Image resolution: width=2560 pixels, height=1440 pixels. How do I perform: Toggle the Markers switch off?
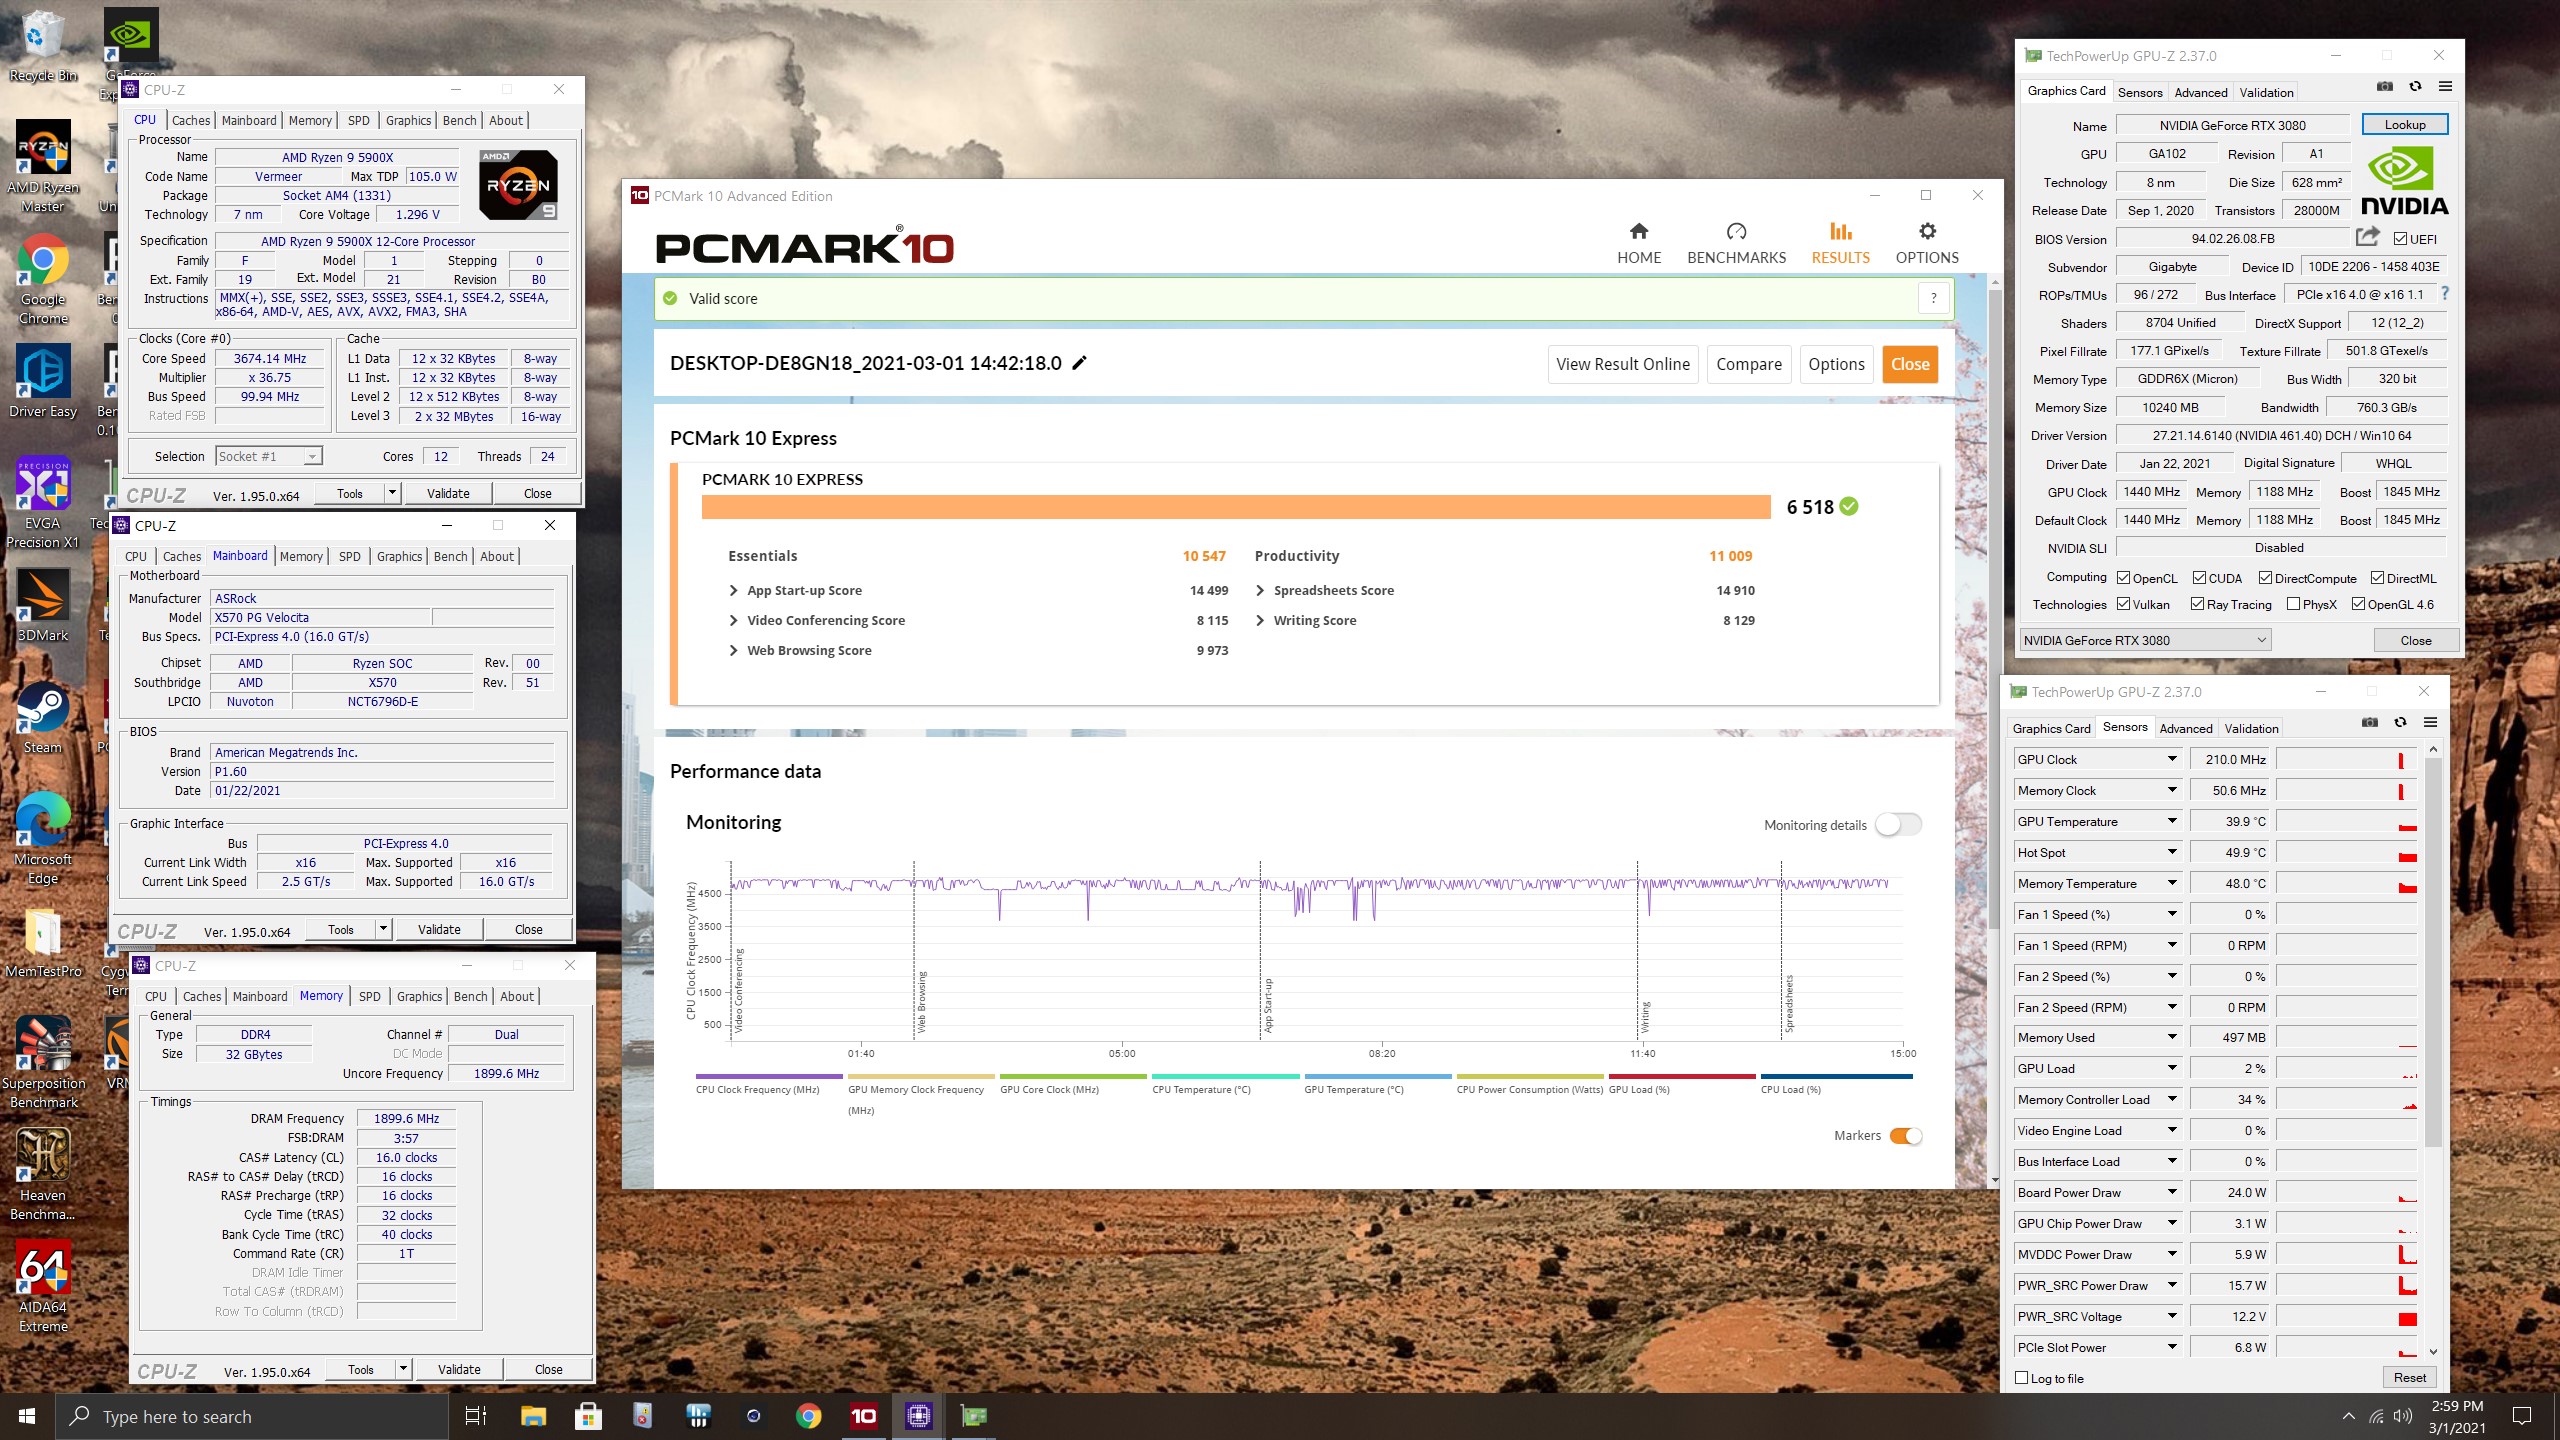pyautogui.click(x=1906, y=1136)
